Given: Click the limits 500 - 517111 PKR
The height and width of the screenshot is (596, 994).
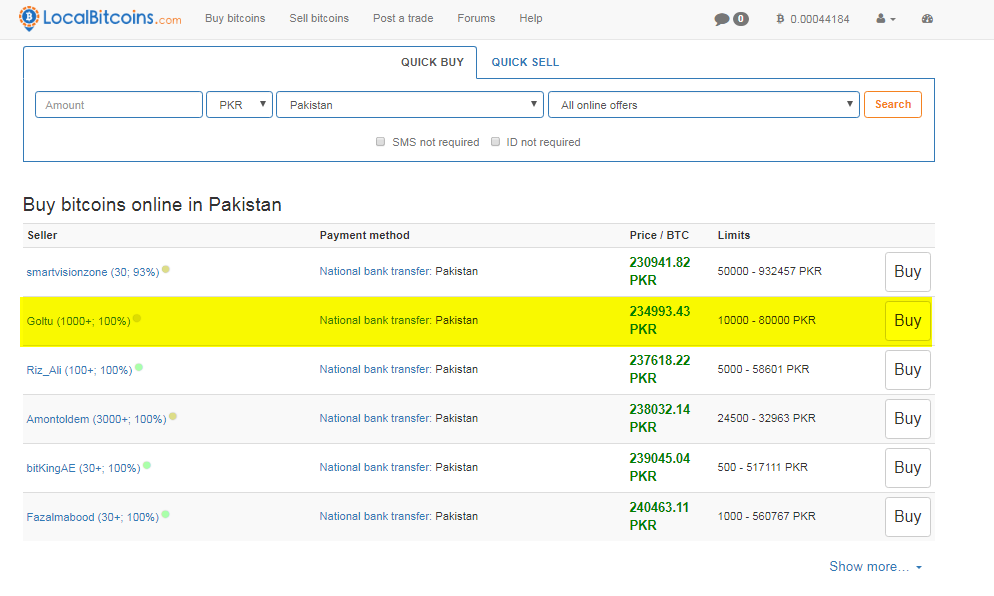Looking at the screenshot, I should pyautogui.click(x=763, y=467).
